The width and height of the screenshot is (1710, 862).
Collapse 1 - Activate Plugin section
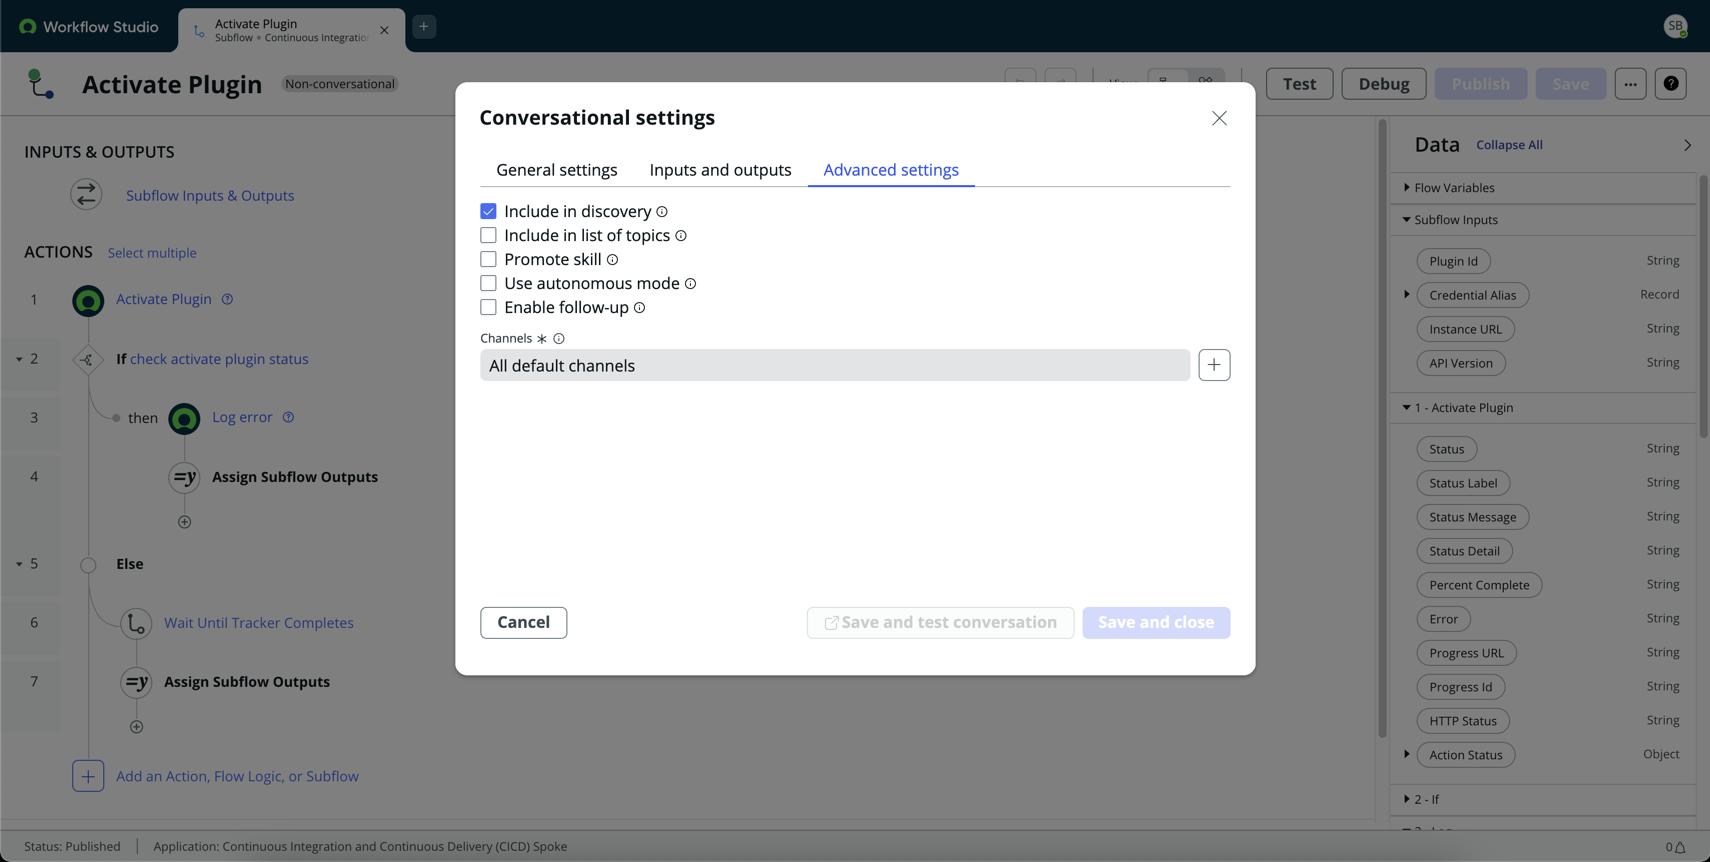click(x=1406, y=408)
